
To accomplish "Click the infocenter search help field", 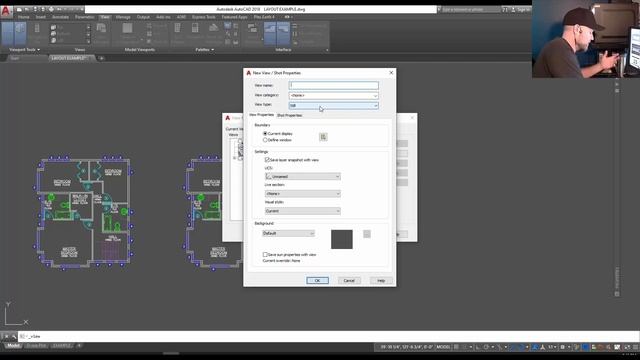I will (x=471, y=9).
